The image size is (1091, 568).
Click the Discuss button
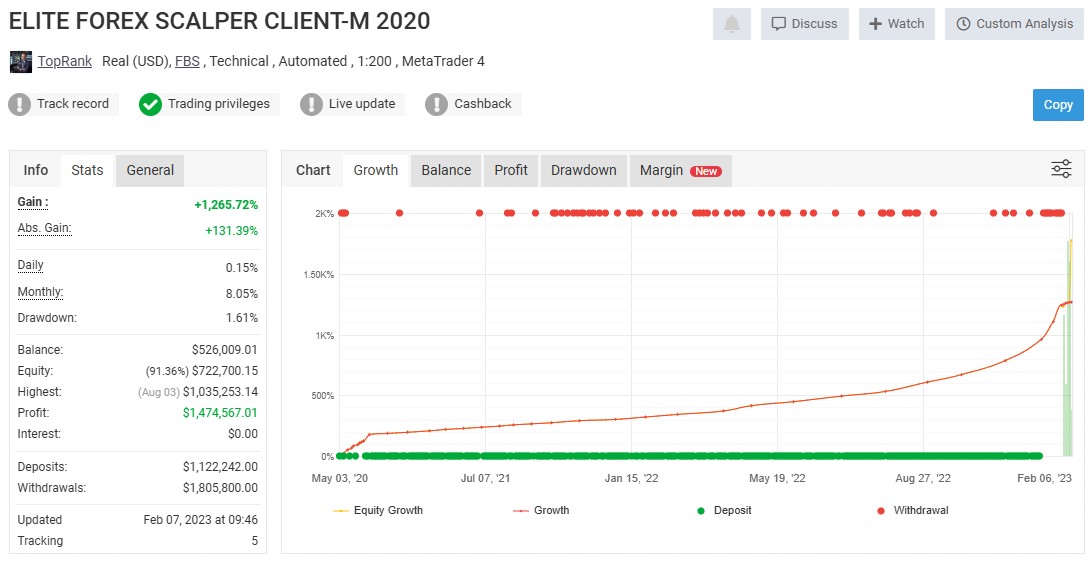click(804, 24)
